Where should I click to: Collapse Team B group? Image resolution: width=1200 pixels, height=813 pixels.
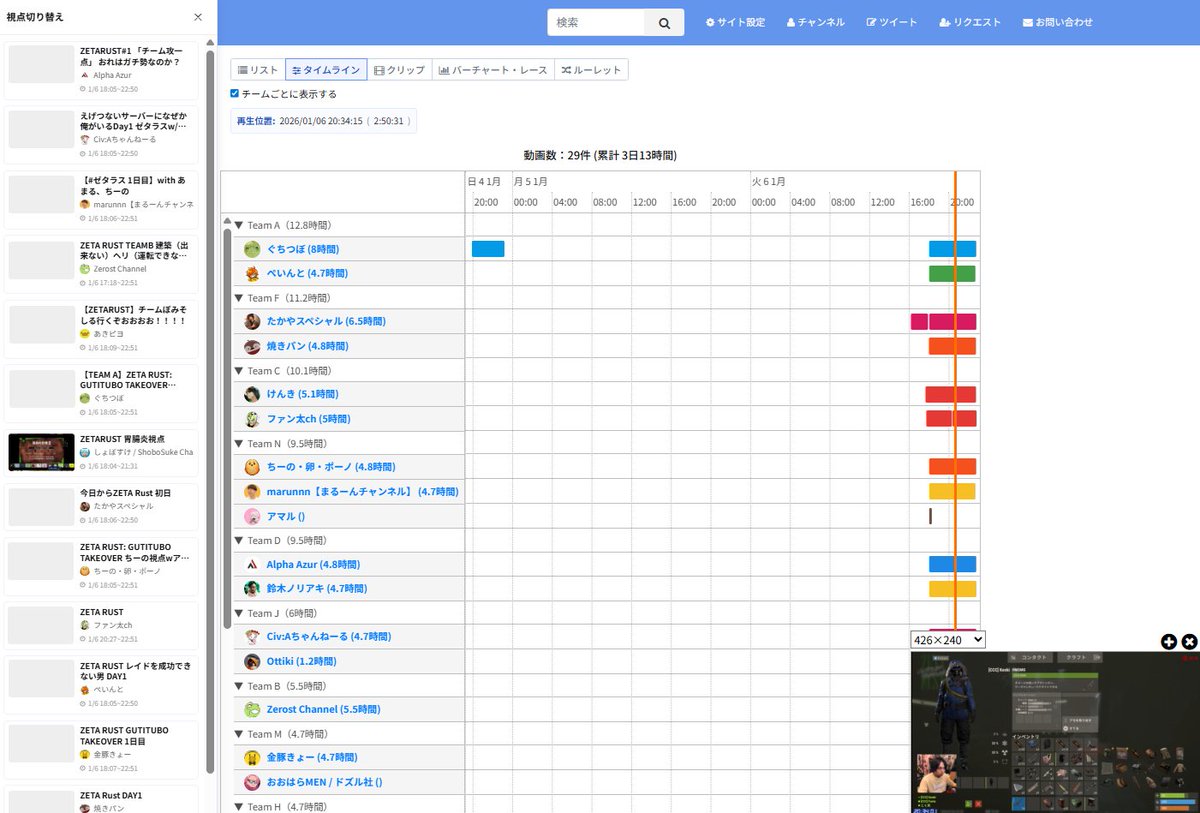coord(239,686)
